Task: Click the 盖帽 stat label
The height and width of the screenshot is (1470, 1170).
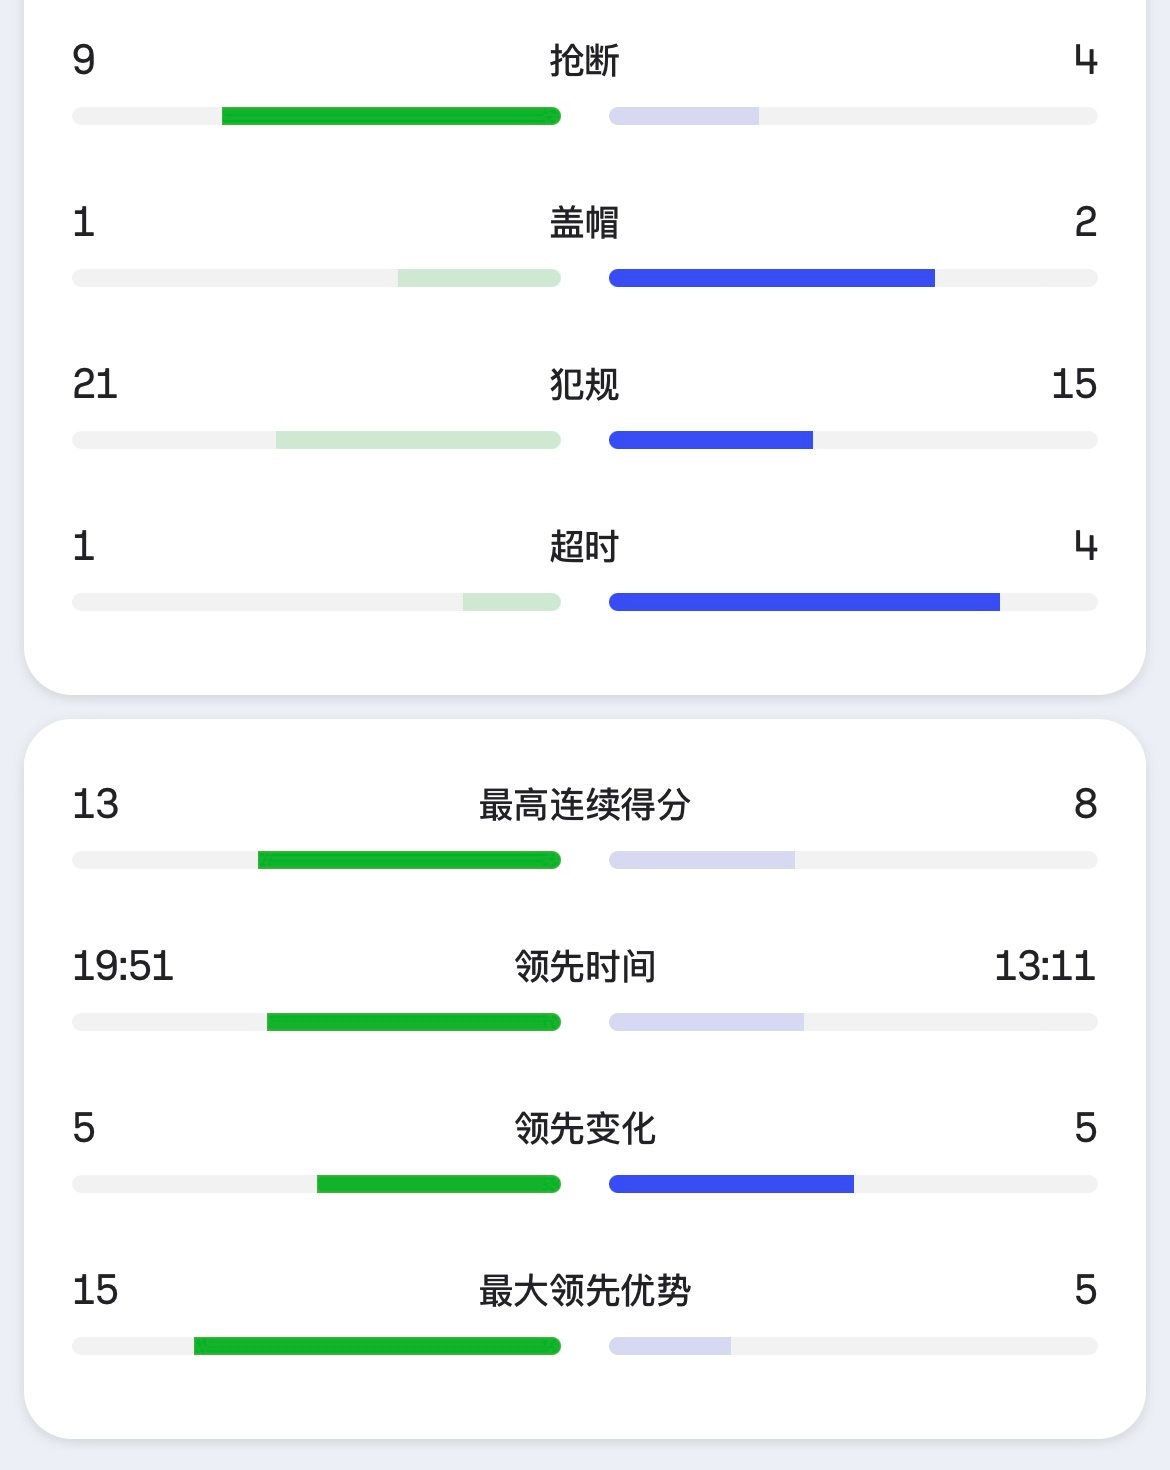Action: (584, 223)
